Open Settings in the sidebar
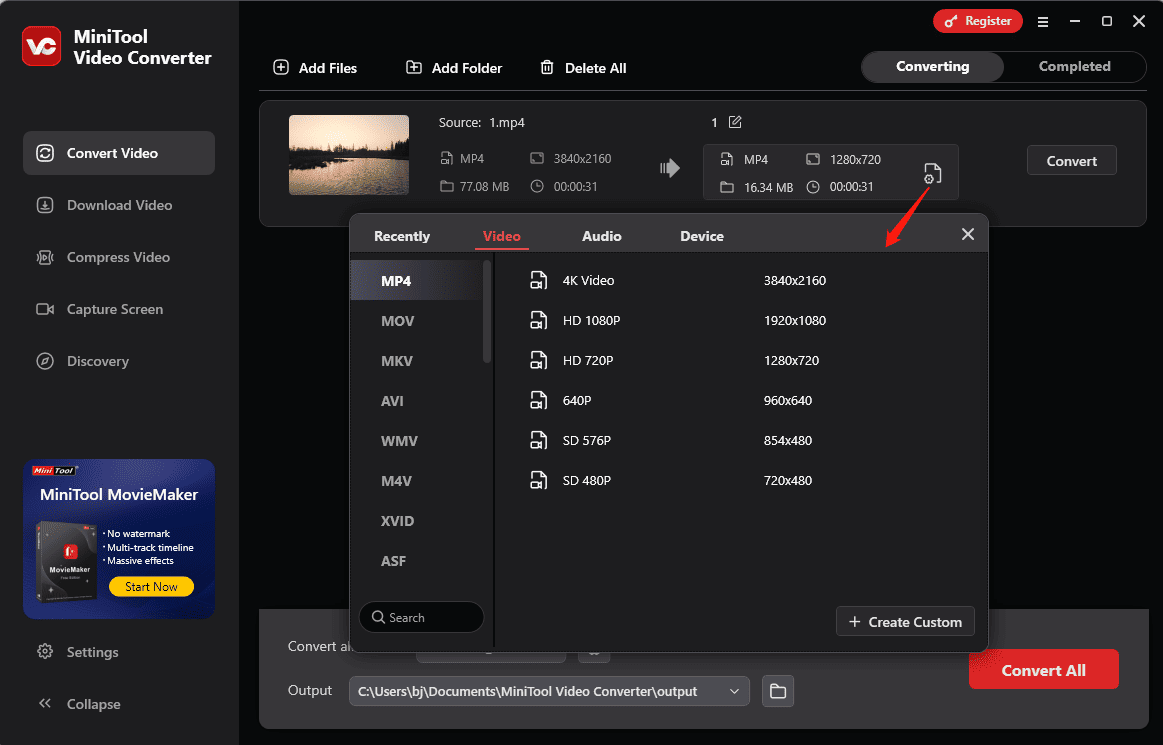Viewport: 1163px width, 745px height. [x=78, y=652]
